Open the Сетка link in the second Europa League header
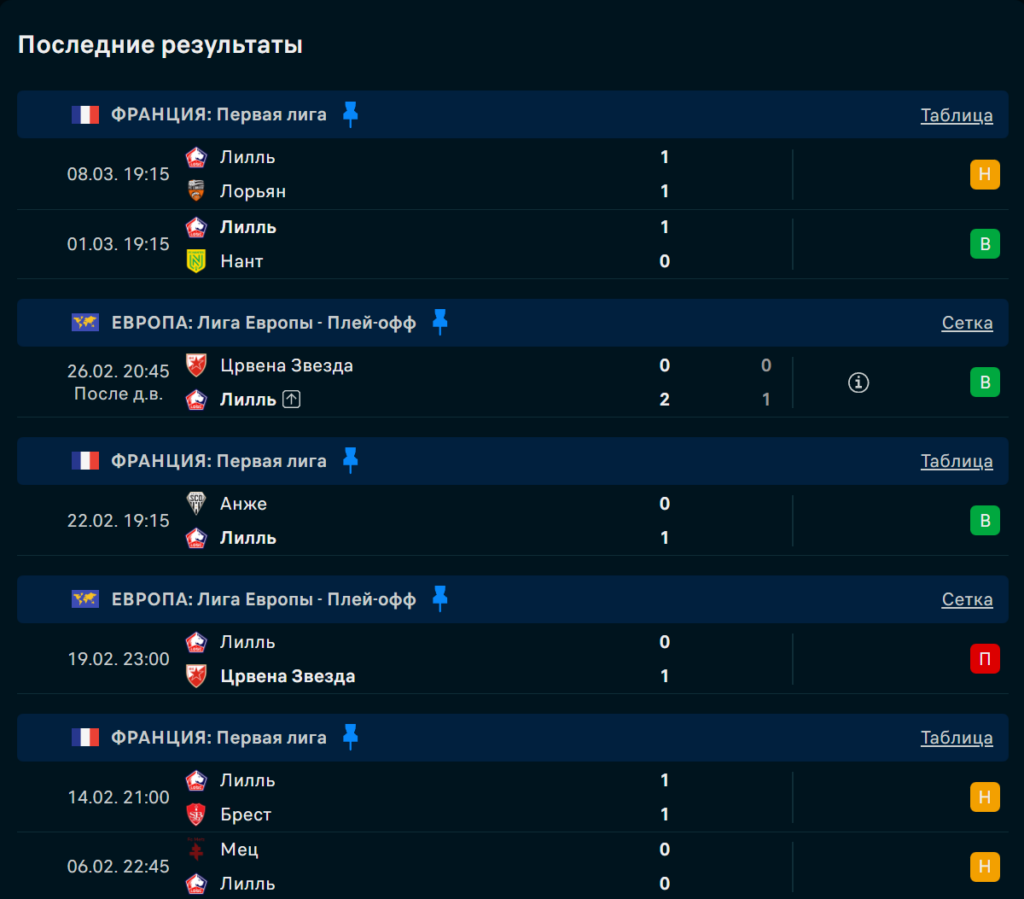The image size is (1024, 899). [x=967, y=600]
